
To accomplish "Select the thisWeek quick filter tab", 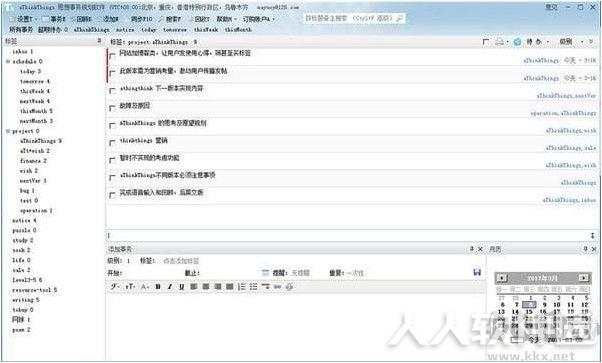I will 206,30.
